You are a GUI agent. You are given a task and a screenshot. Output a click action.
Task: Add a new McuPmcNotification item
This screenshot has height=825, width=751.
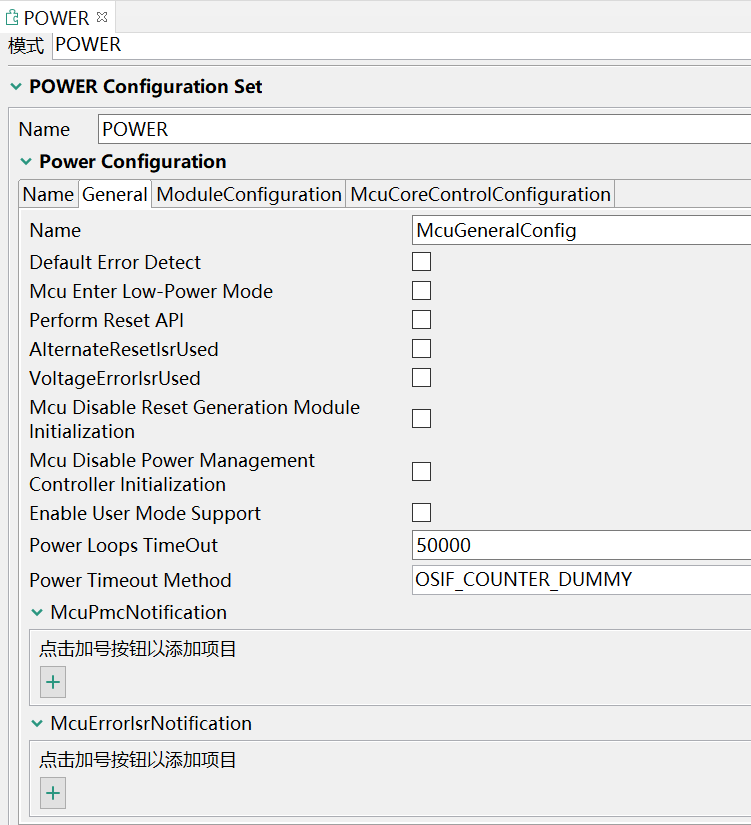(x=53, y=683)
